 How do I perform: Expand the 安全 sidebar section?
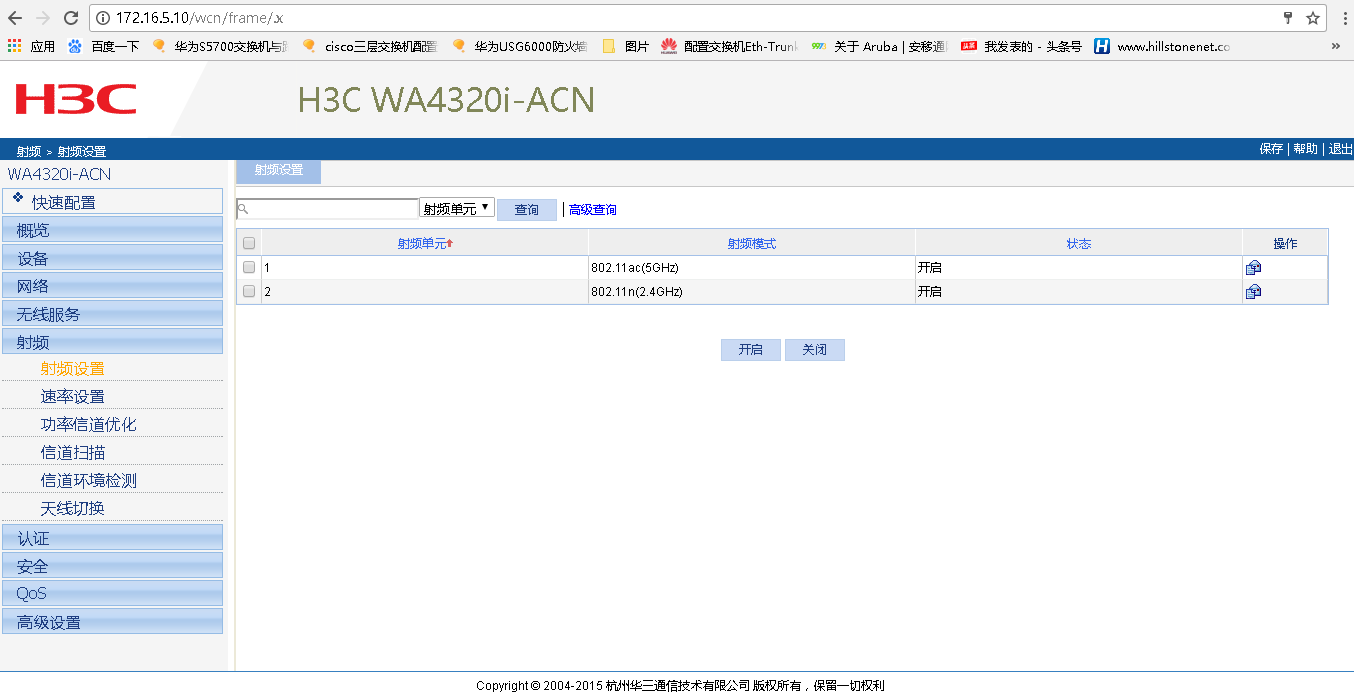click(x=112, y=565)
